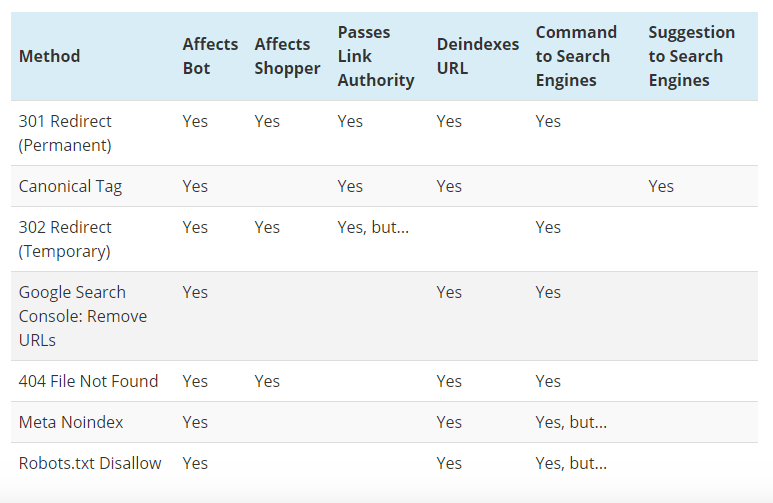773x503 pixels.
Task: Click the Affects Bot column header
Action: click(x=210, y=56)
